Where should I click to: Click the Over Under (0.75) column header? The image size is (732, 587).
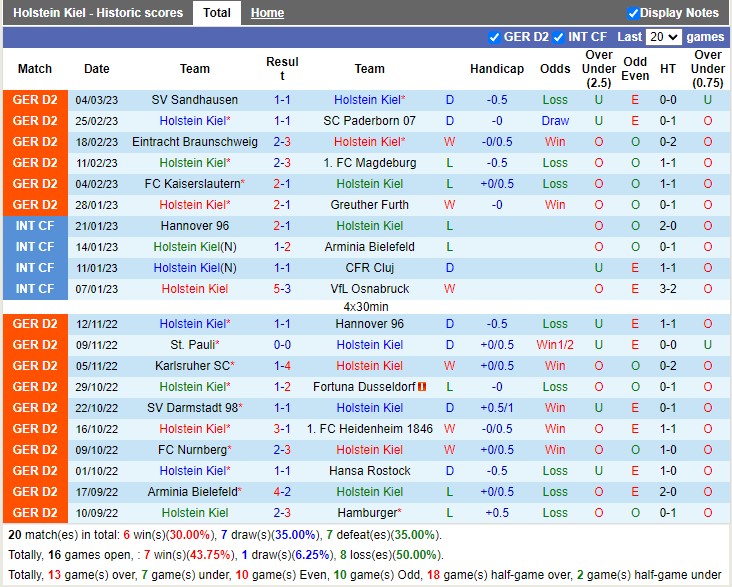pyautogui.click(x=708, y=69)
